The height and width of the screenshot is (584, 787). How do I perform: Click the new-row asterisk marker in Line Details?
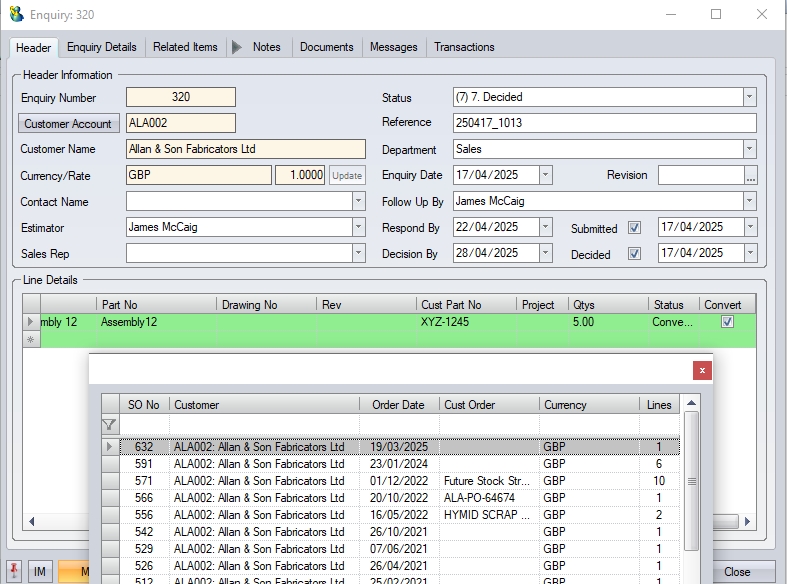tap(30, 340)
